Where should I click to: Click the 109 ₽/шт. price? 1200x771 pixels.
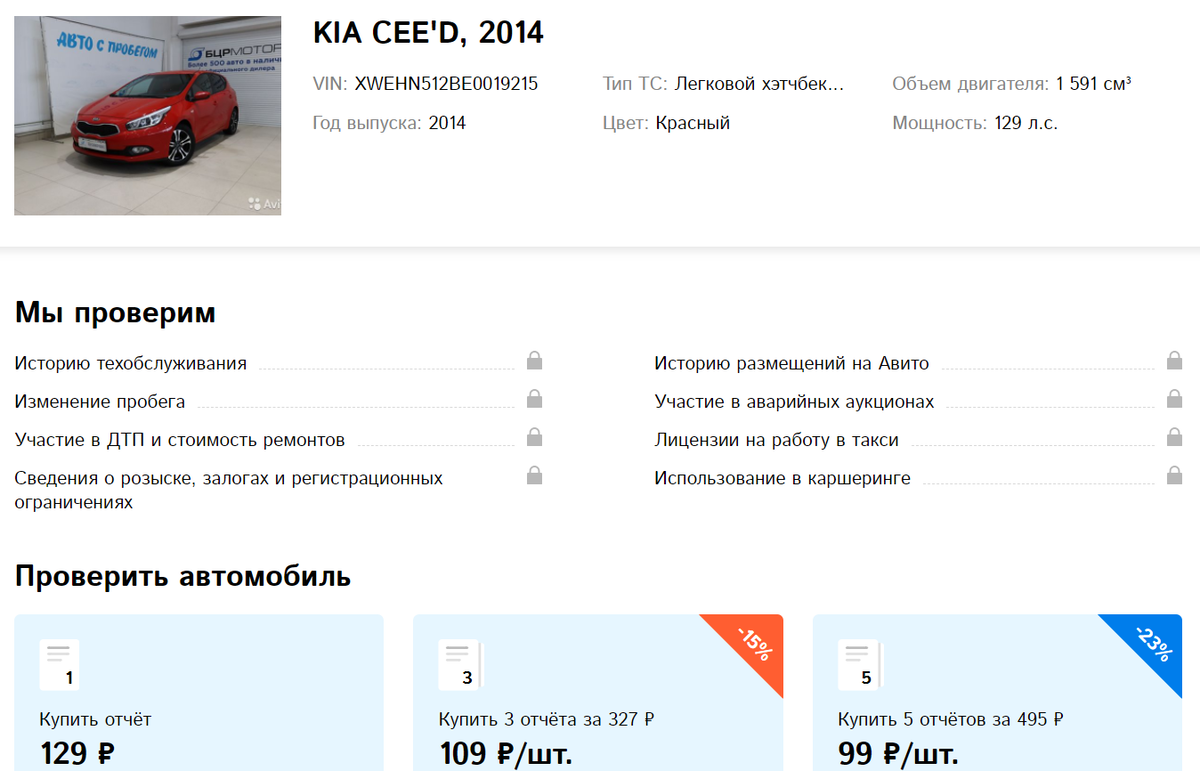506,752
